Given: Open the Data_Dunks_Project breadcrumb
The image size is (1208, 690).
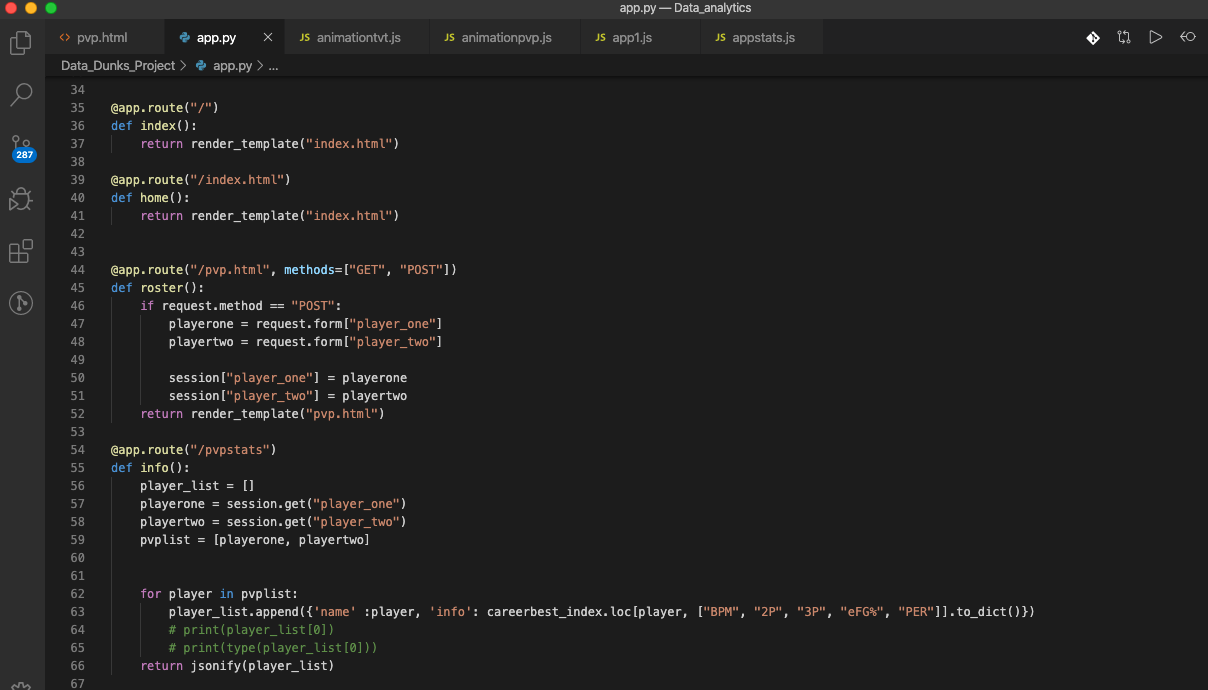Looking at the screenshot, I should pos(117,65).
